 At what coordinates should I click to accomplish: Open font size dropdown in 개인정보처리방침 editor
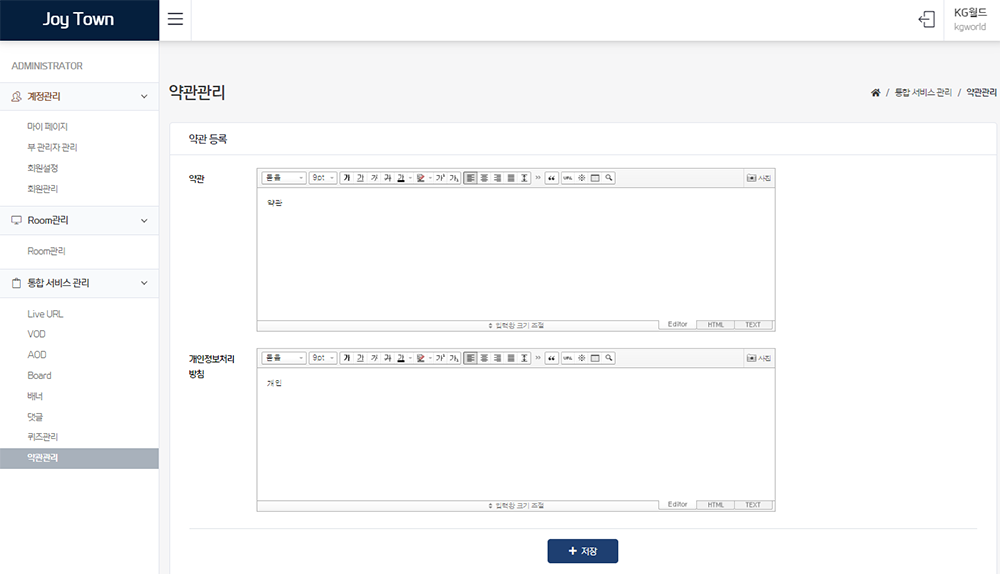(x=322, y=358)
